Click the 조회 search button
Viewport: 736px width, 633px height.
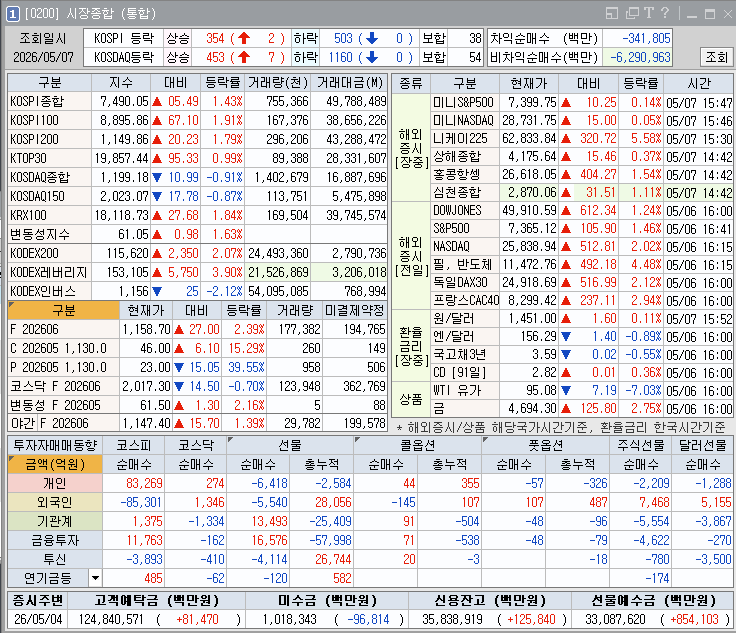(716, 57)
